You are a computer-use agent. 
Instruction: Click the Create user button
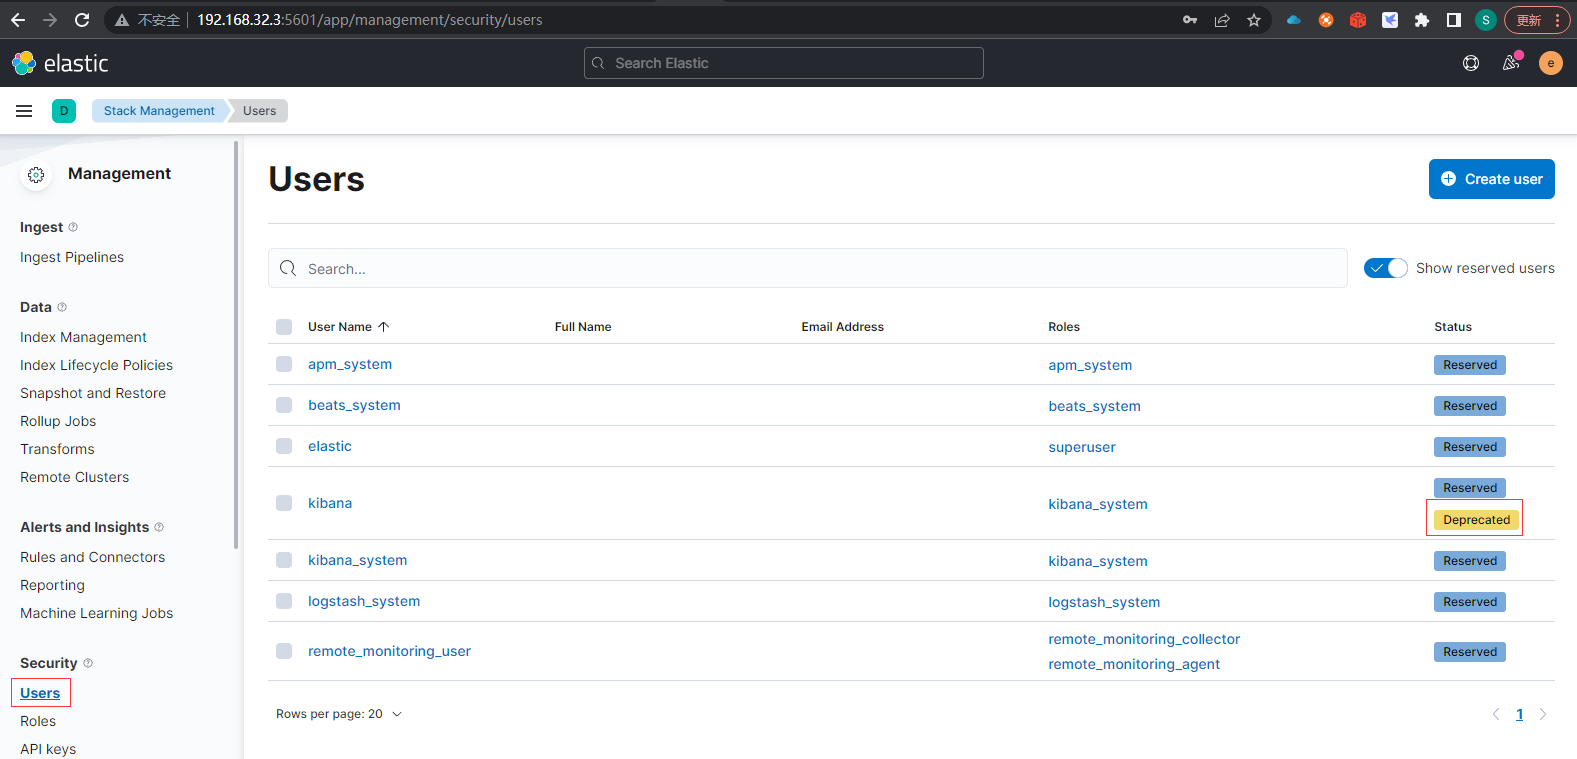coord(1491,179)
